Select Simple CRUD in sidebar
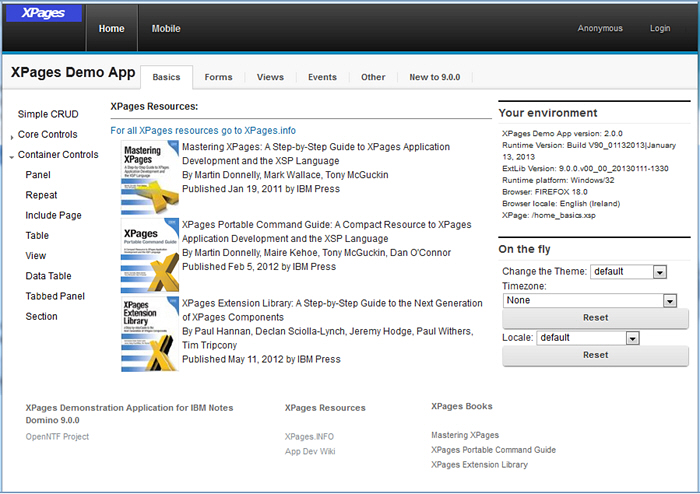700x494 pixels. (48, 114)
